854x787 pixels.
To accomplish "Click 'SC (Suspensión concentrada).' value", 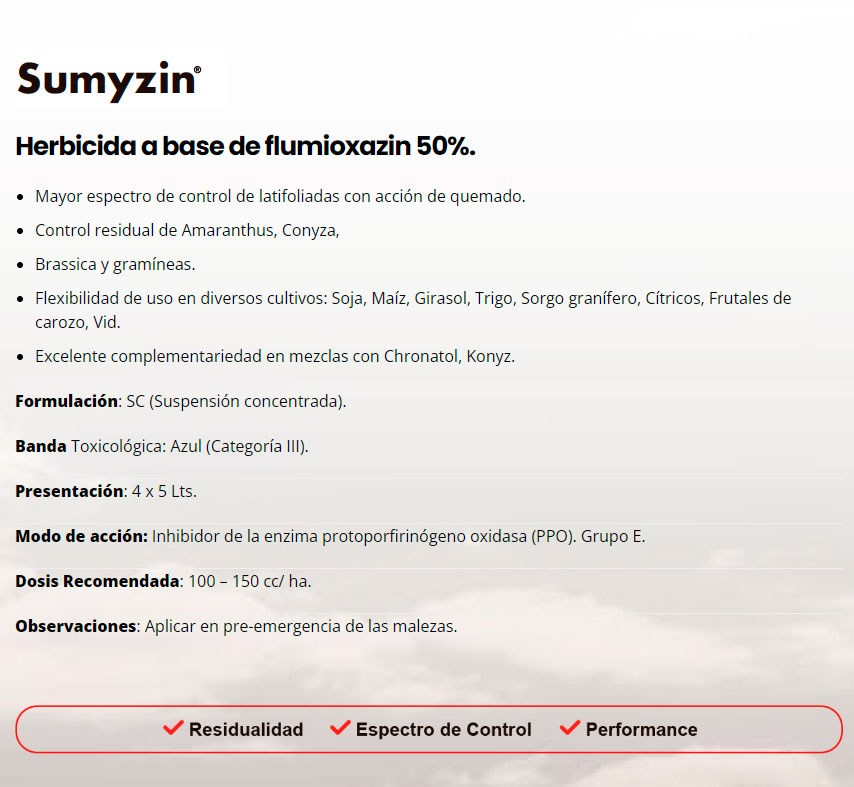I will (236, 401).
